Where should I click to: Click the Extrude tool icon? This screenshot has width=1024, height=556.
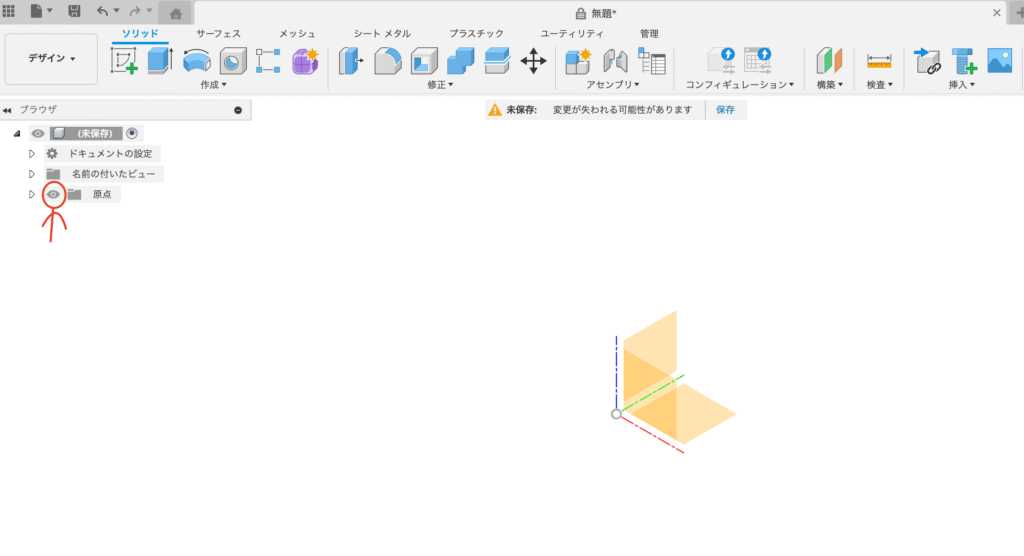pyautogui.click(x=160, y=61)
